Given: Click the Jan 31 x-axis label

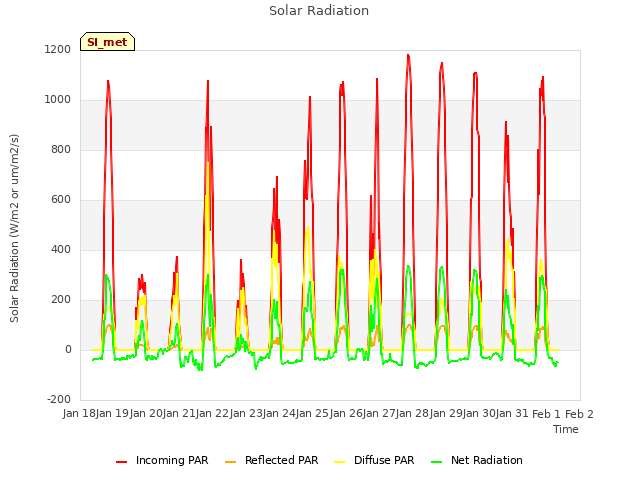Looking at the screenshot, I should click(512, 414).
